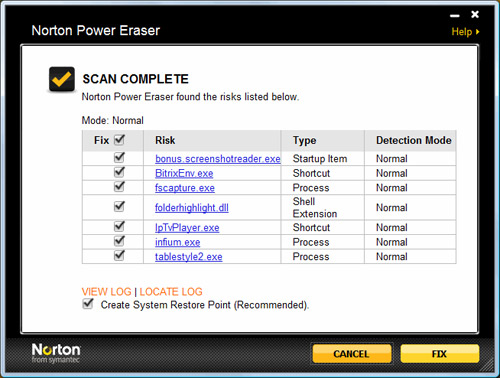Screen dimensions: 500x378
Task: Click the VIEW LOG link
Action: [107, 292]
